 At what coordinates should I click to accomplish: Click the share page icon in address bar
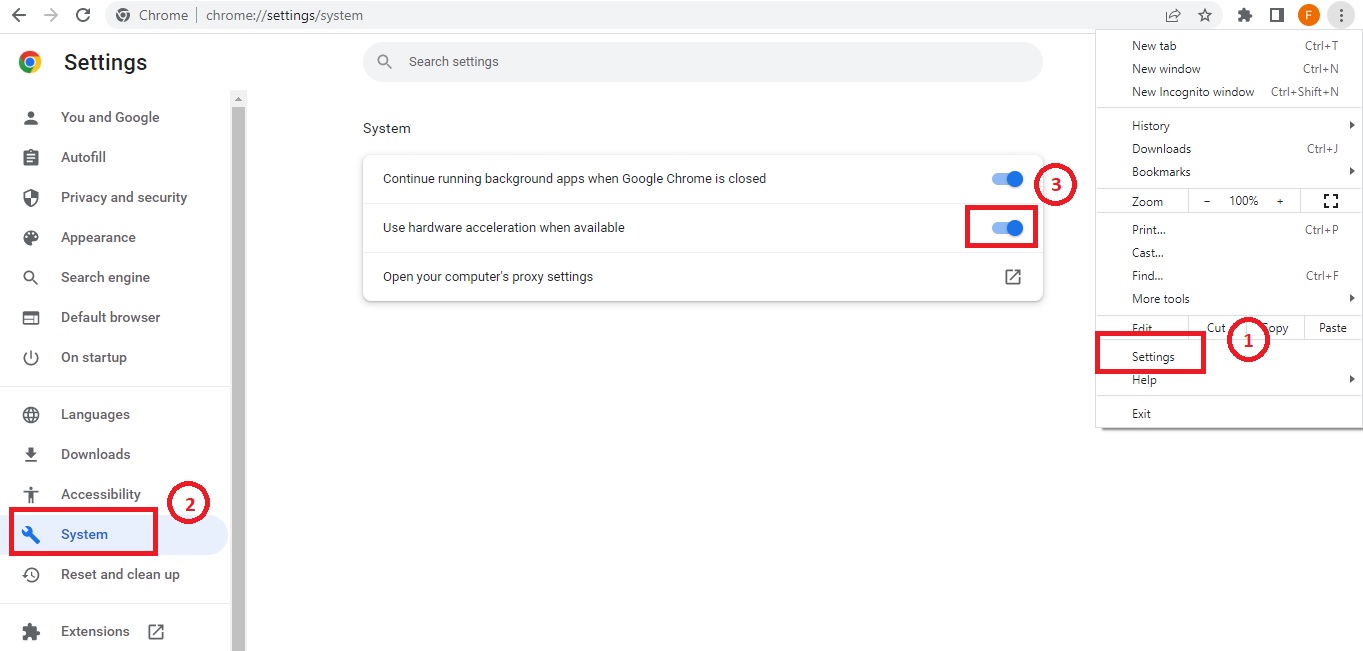[x=1173, y=15]
